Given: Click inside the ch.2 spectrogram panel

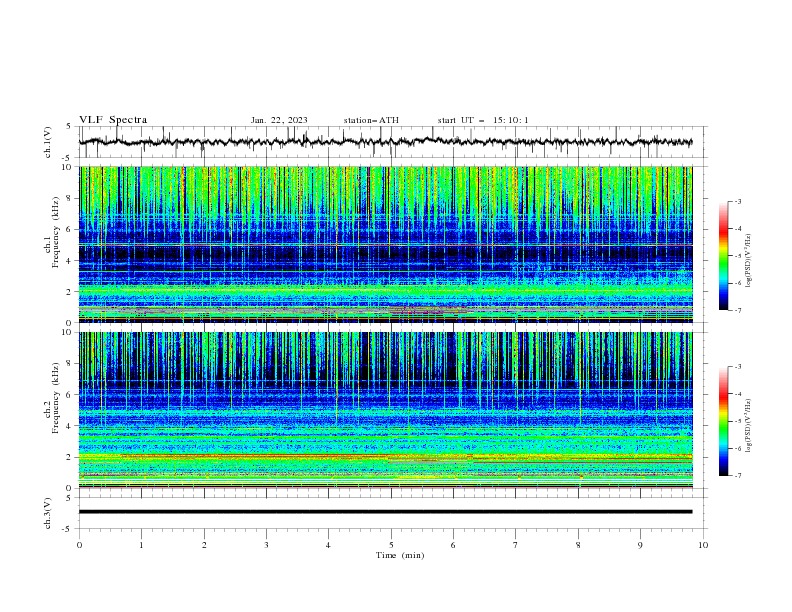Looking at the screenshot, I should pos(386,410).
